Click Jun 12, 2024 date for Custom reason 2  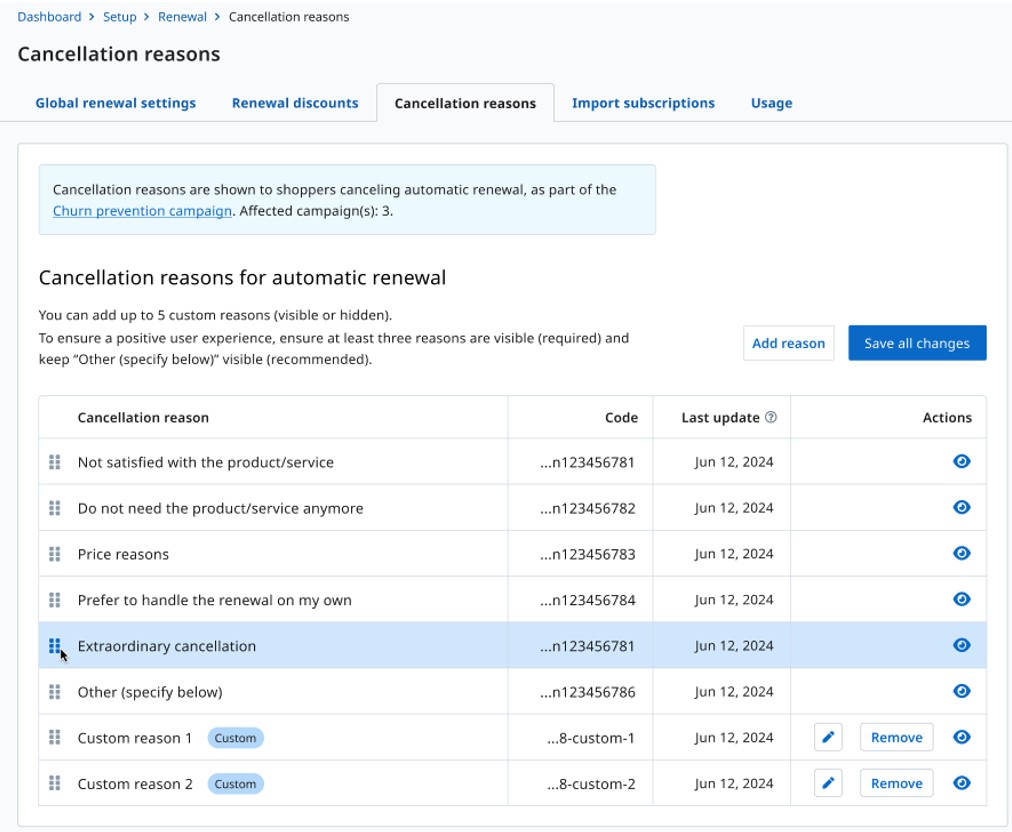click(x=734, y=784)
